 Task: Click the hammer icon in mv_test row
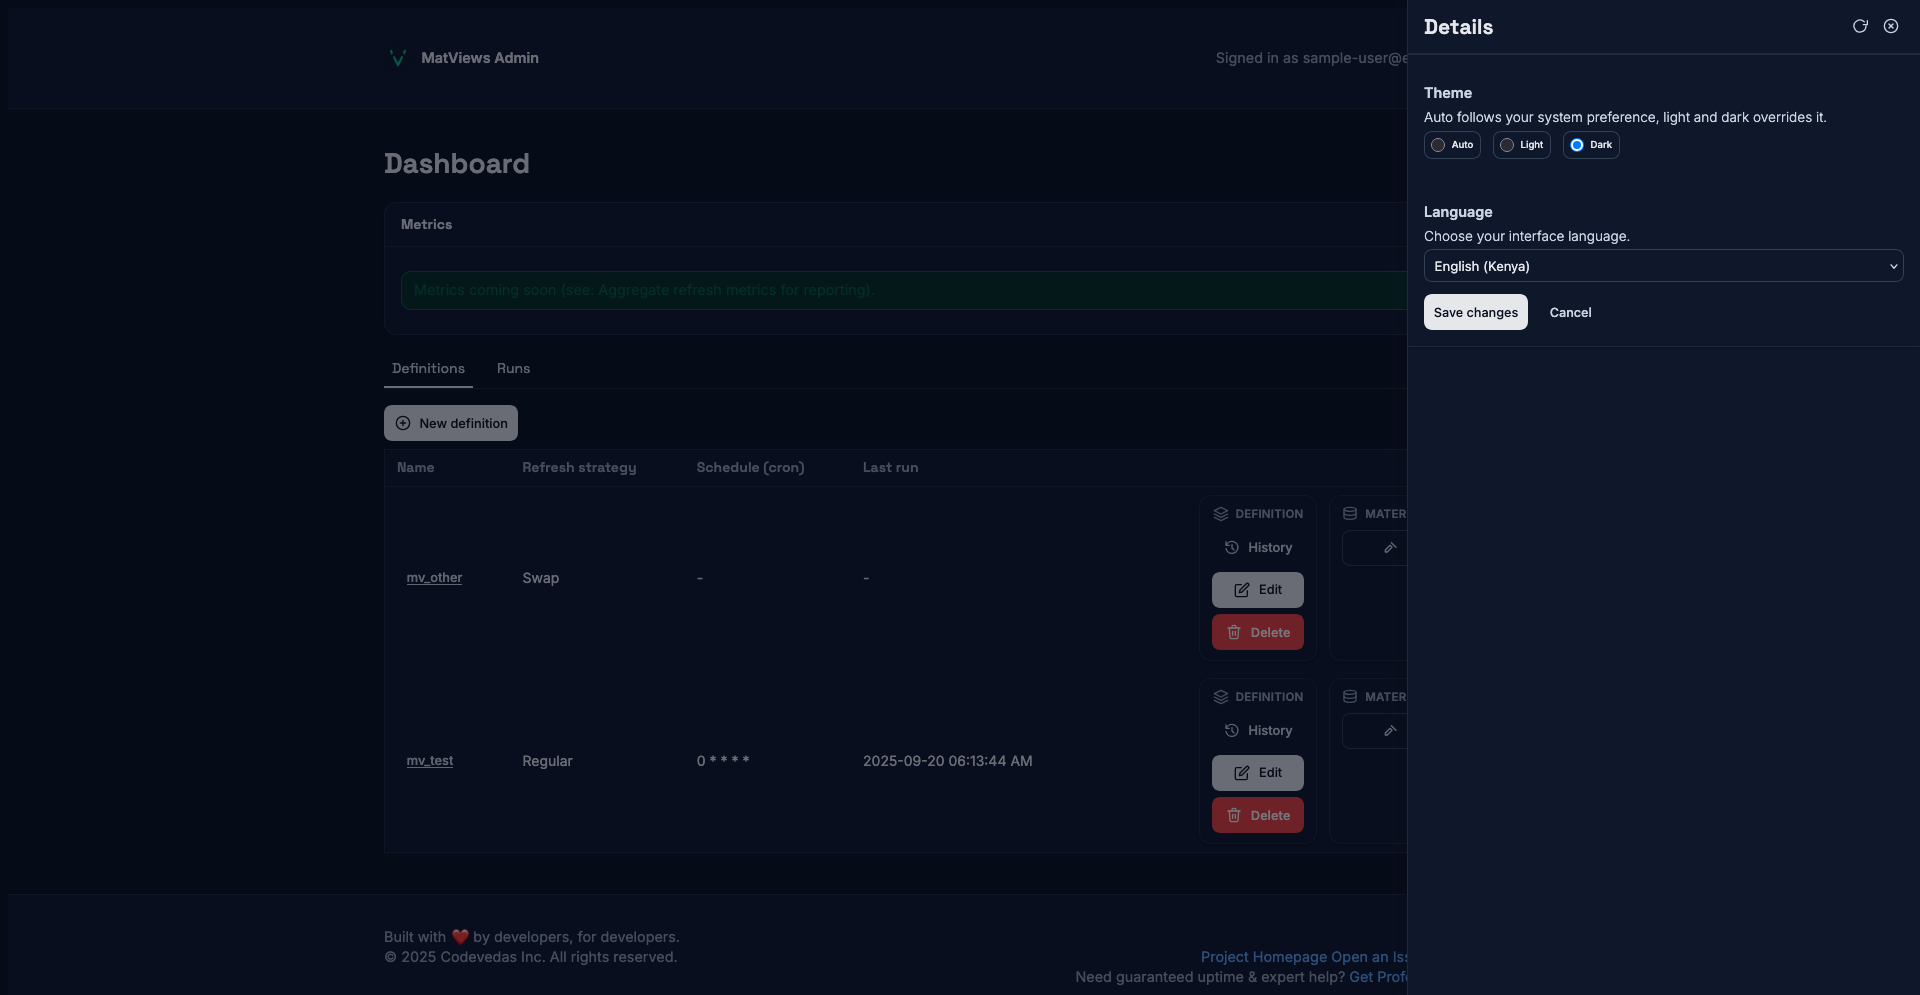pos(1389,731)
